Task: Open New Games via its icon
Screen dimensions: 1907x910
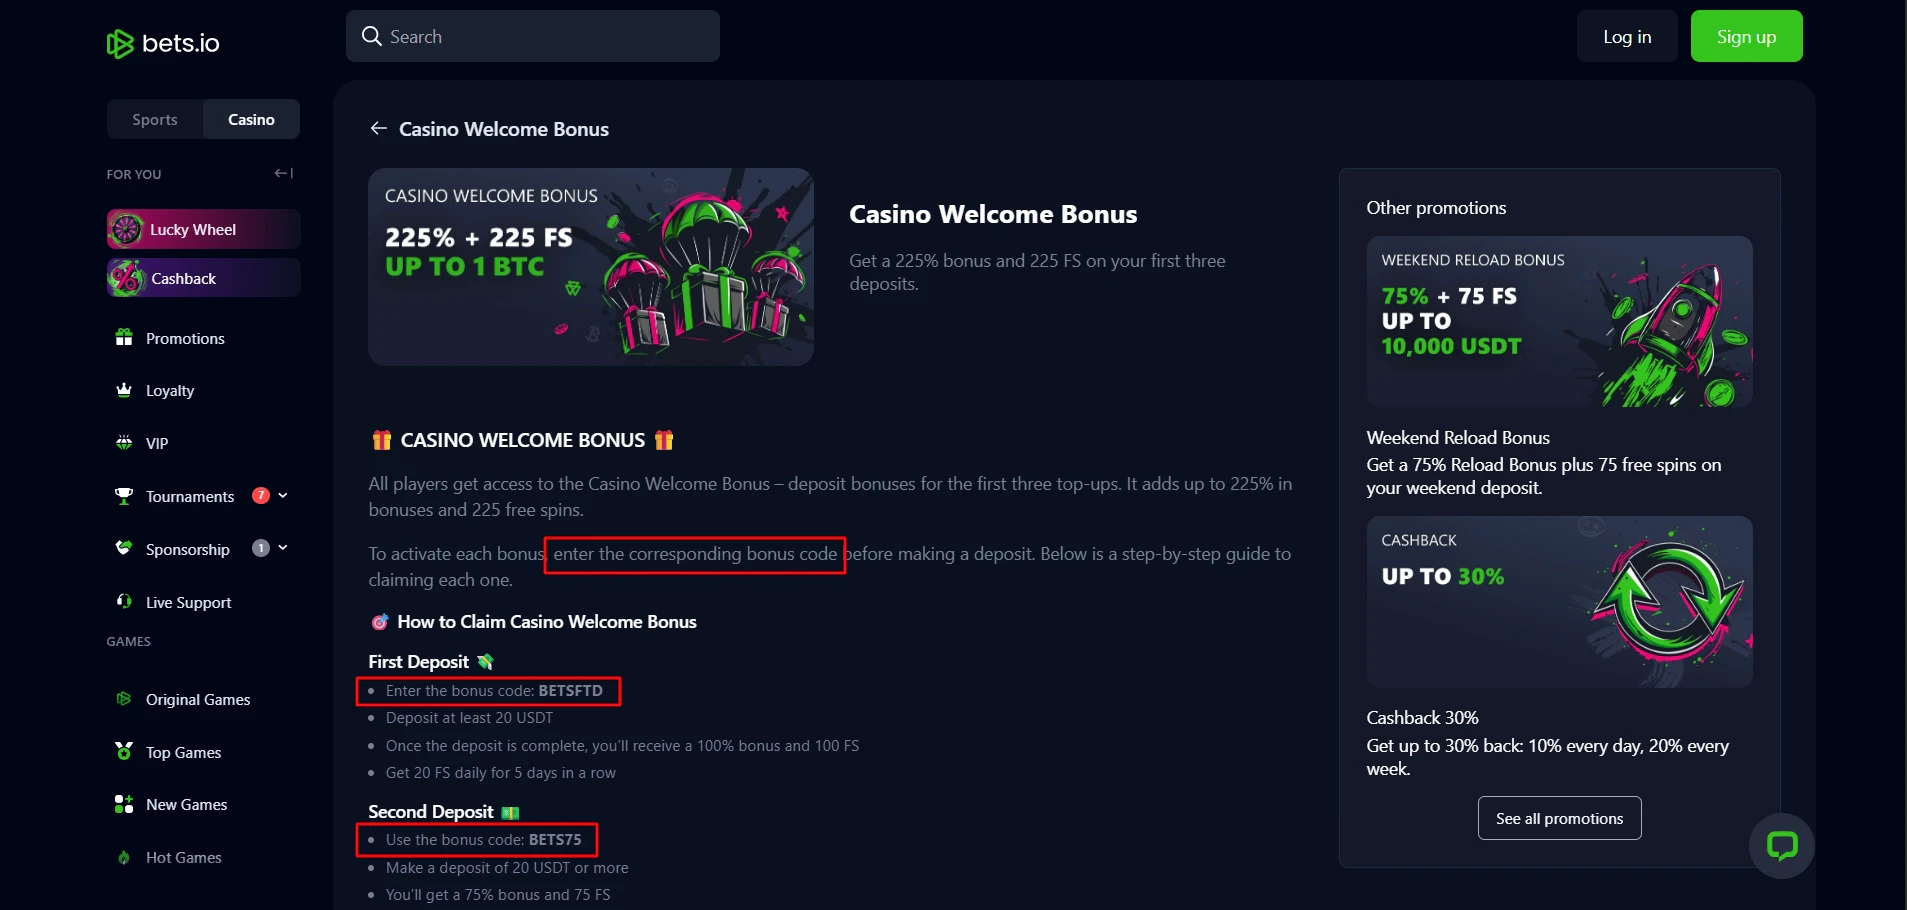Action: (x=123, y=804)
